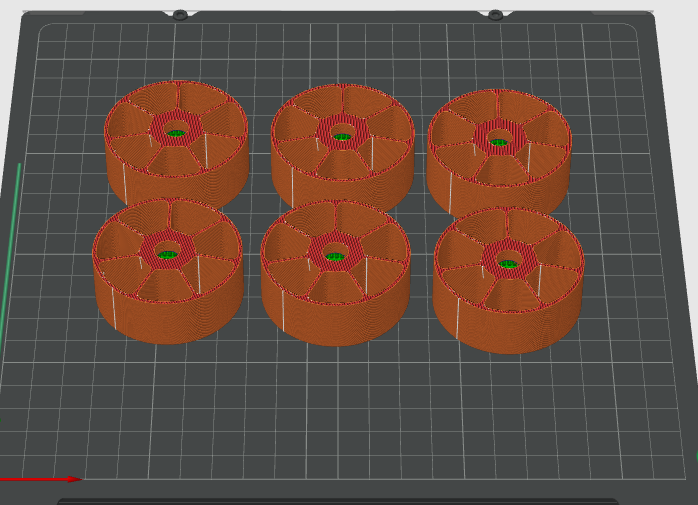Viewport: 698px width, 505px height.
Task: Click the green Y-axis line
Action: click(x=11, y=250)
